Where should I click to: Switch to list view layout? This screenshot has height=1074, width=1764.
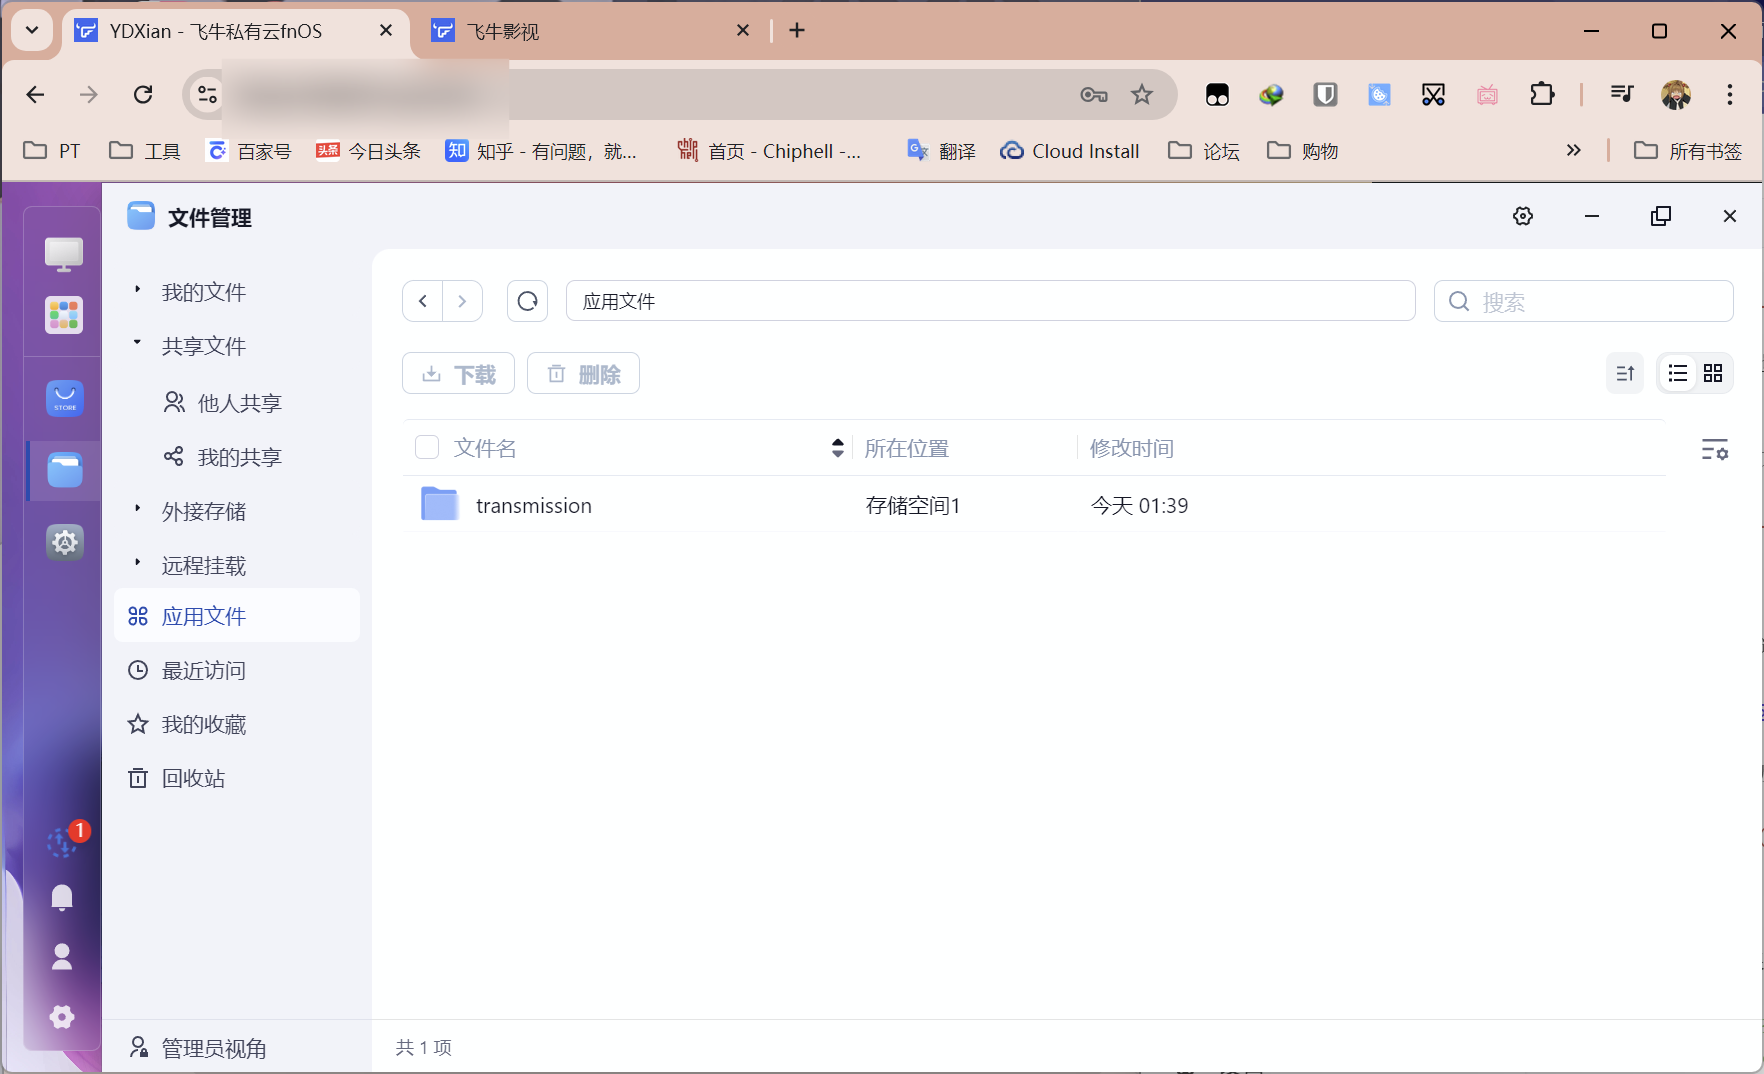(x=1678, y=373)
